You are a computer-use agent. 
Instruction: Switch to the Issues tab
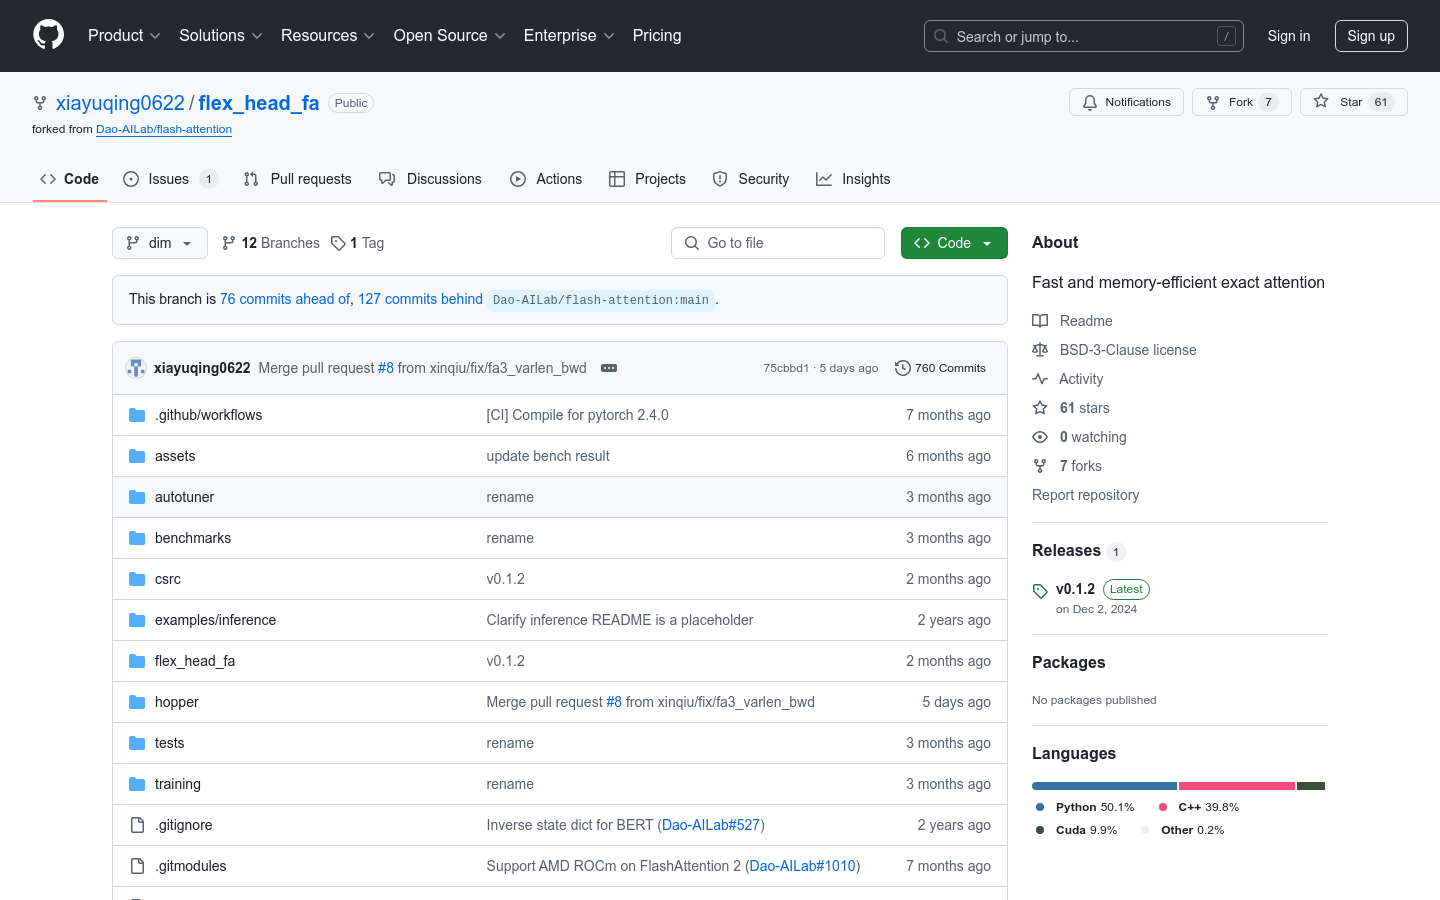point(170,179)
